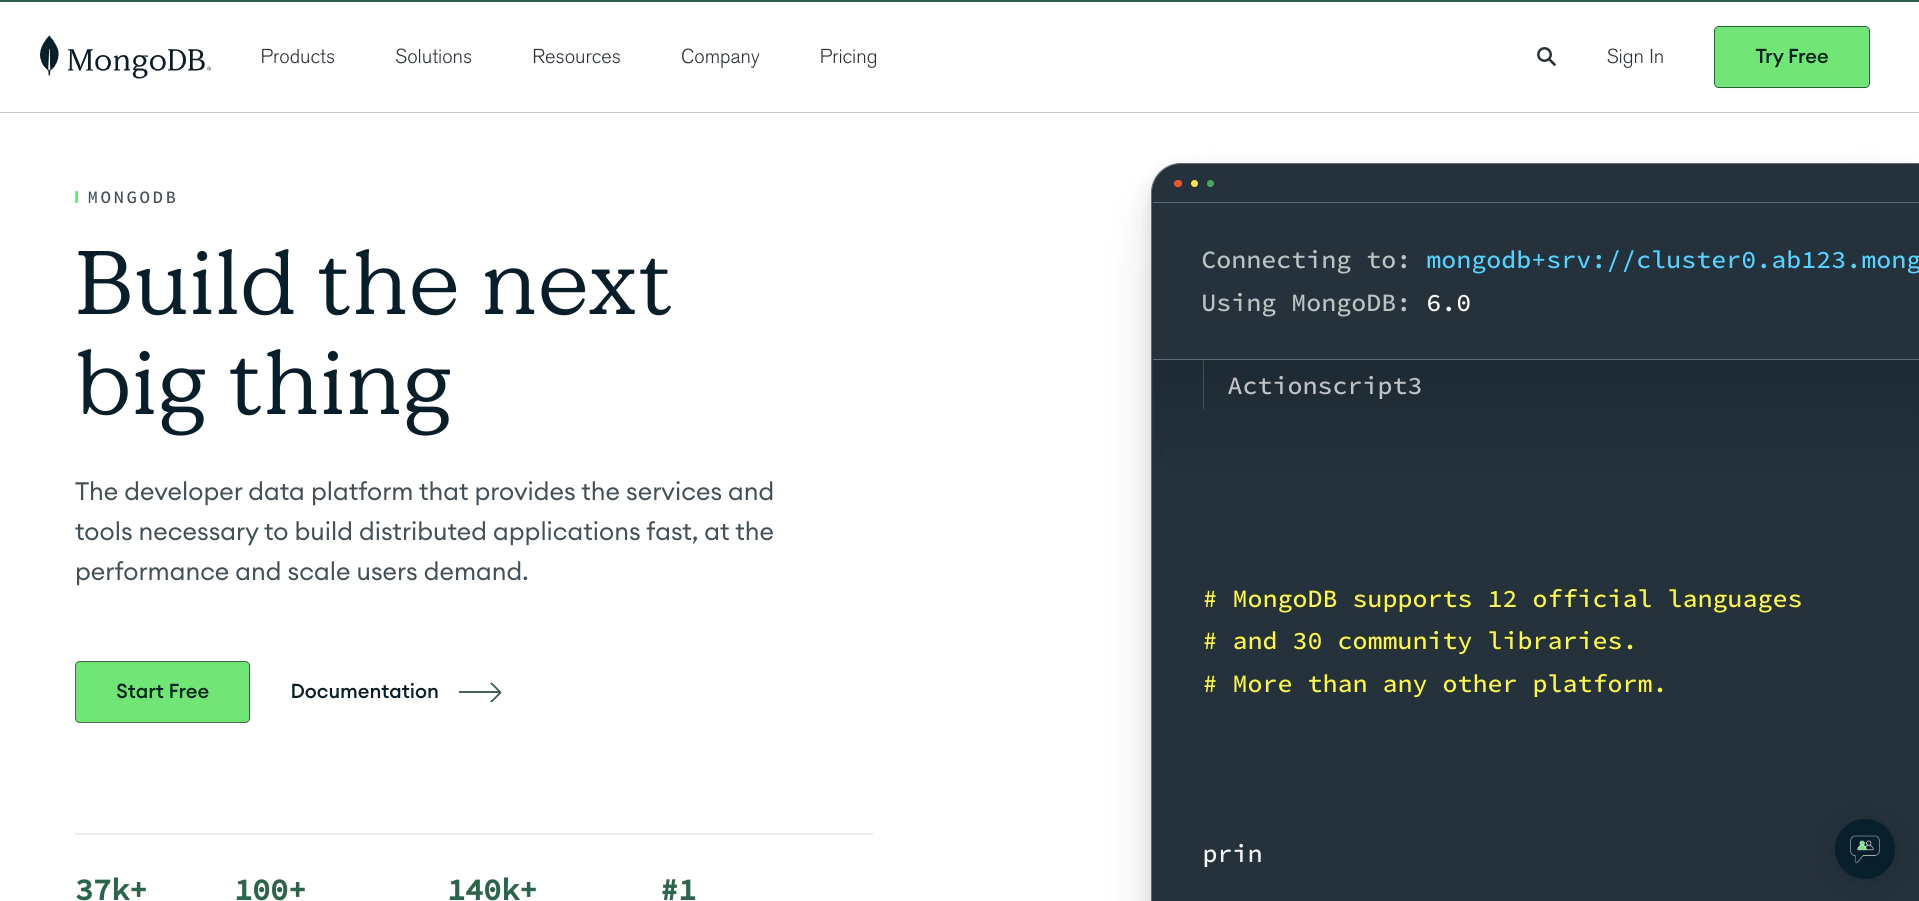Open the chat support bubble icon
This screenshot has width=1919, height=901.
coord(1864,849)
